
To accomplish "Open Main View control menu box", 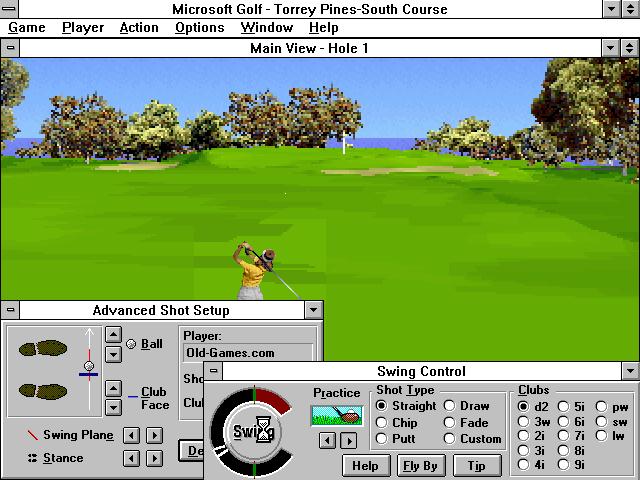I will pos(10,48).
